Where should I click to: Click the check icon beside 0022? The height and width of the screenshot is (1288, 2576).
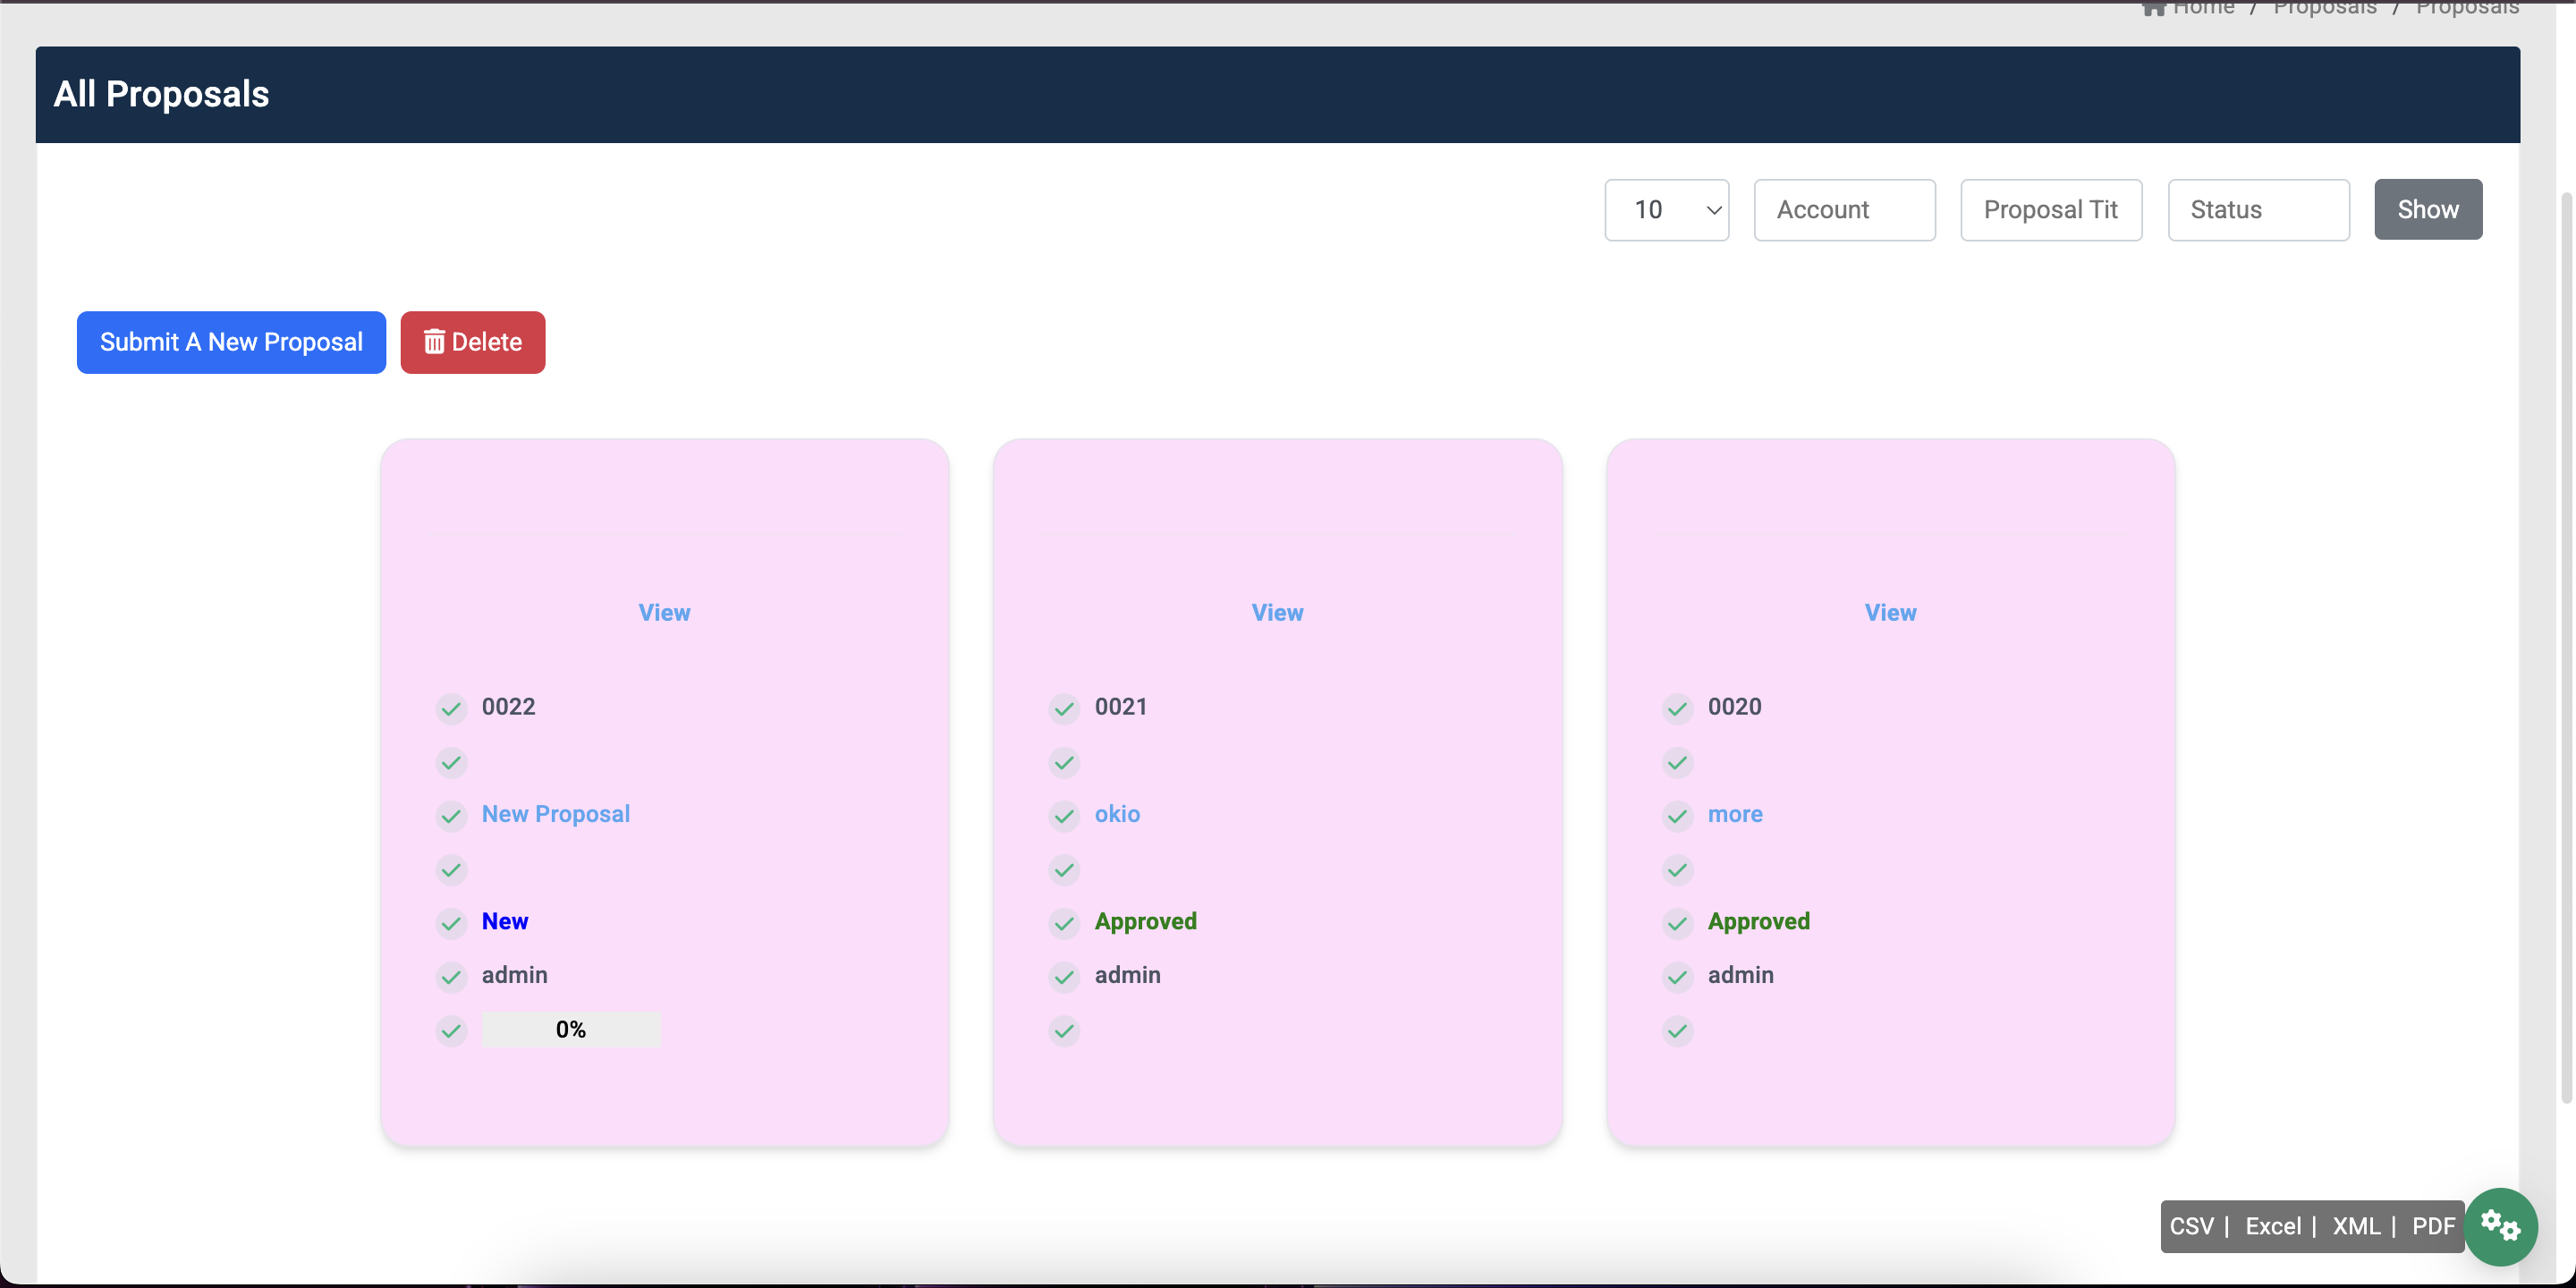pos(451,709)
